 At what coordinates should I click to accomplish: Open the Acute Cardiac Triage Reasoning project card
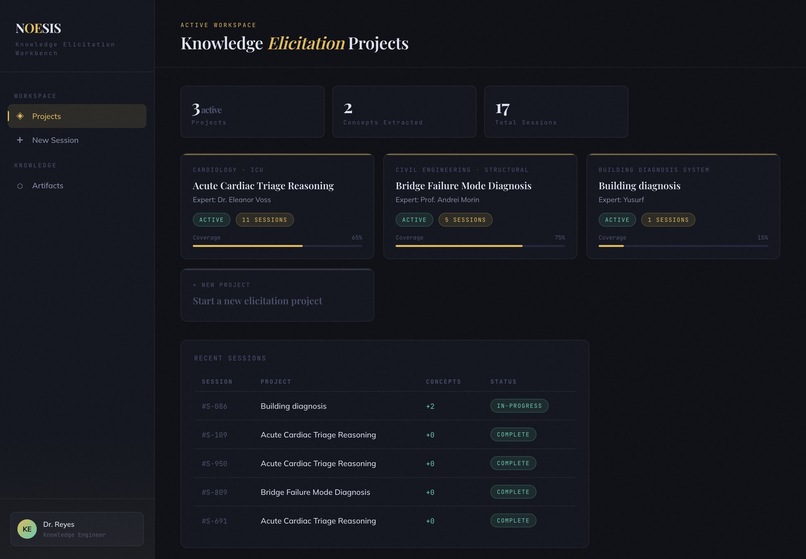tap(277, 206)
